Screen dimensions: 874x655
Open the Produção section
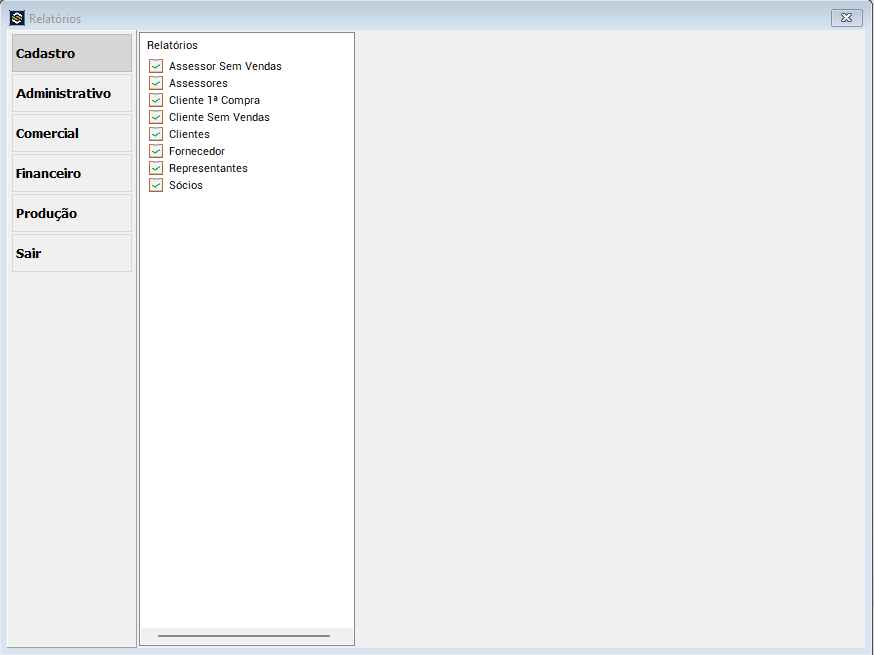click(x=71, y=212)
